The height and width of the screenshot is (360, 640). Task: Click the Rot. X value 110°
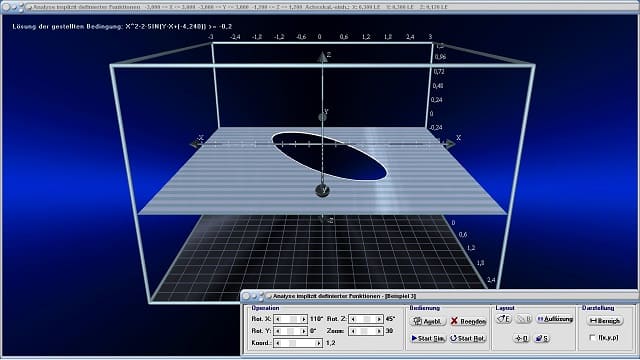316,319
